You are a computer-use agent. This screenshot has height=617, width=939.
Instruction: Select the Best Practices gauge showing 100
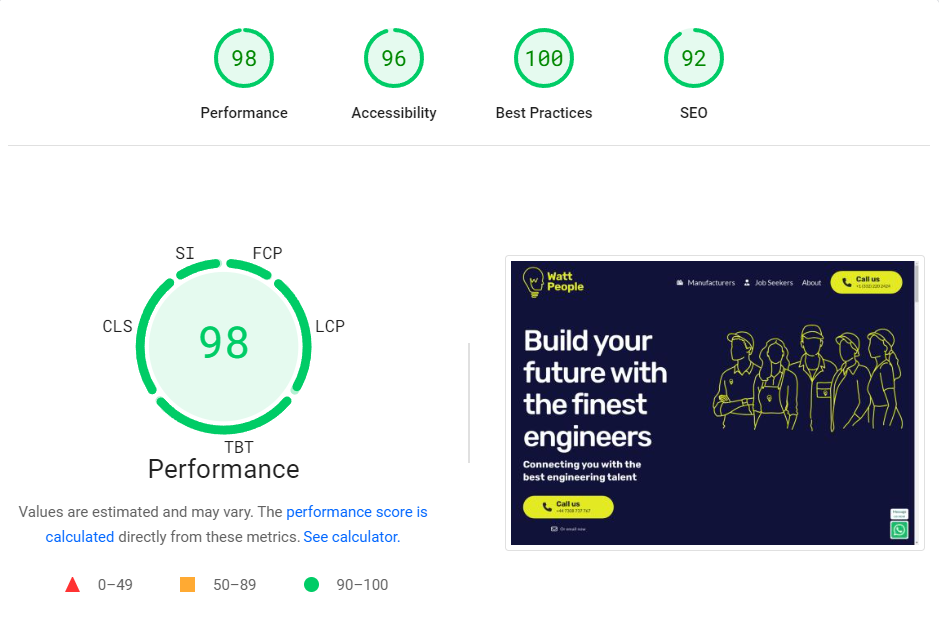pos(544,59)
